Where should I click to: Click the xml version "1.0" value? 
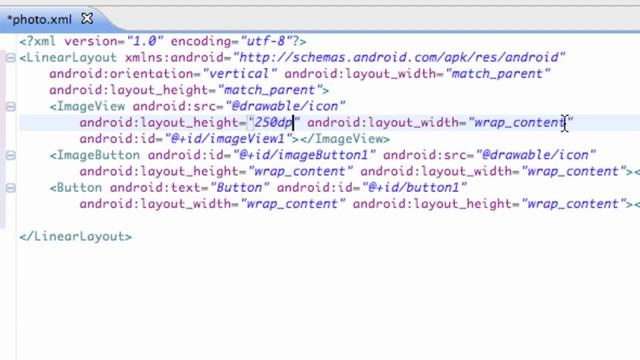click(x=145, y=41)
